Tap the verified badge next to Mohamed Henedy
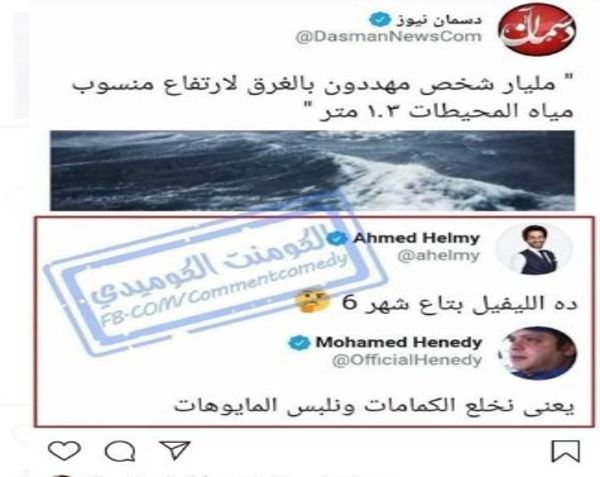 point(299,342)
